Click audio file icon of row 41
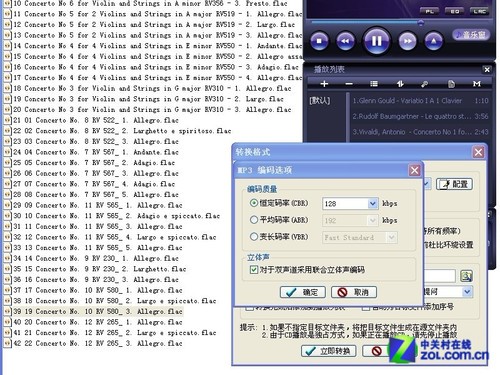Image resolution: width=500 pixels, height=375 pixels. (7, 333)
